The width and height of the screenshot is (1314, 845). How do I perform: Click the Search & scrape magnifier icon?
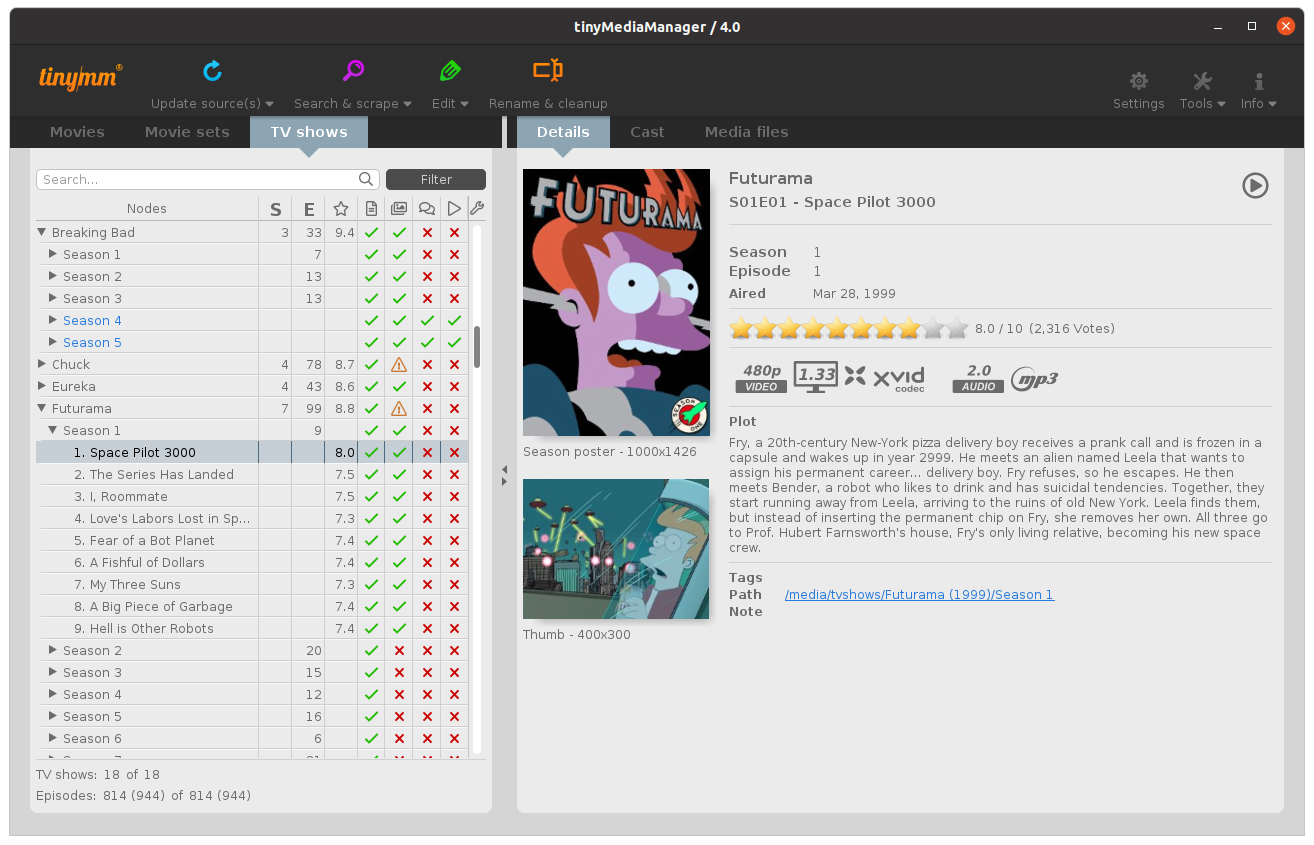pos(353,71)
